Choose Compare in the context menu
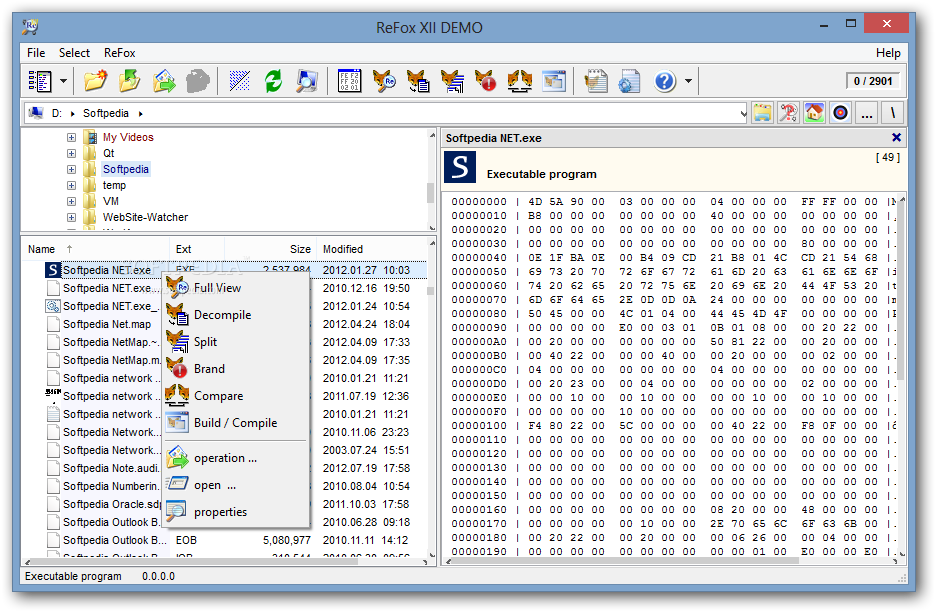 click(236, 395)
